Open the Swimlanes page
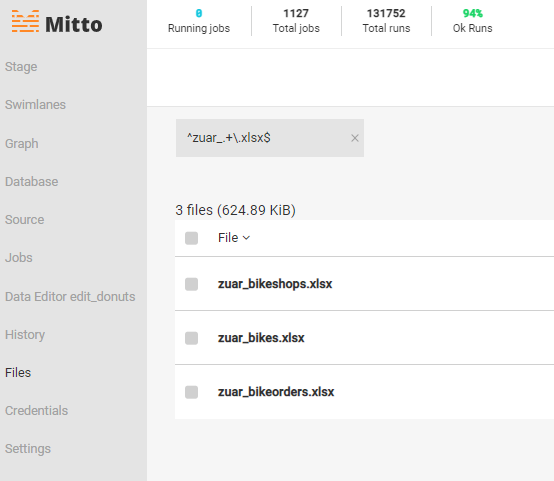The image size is (554, 481). pyautogui.click(x=35, y=104)
